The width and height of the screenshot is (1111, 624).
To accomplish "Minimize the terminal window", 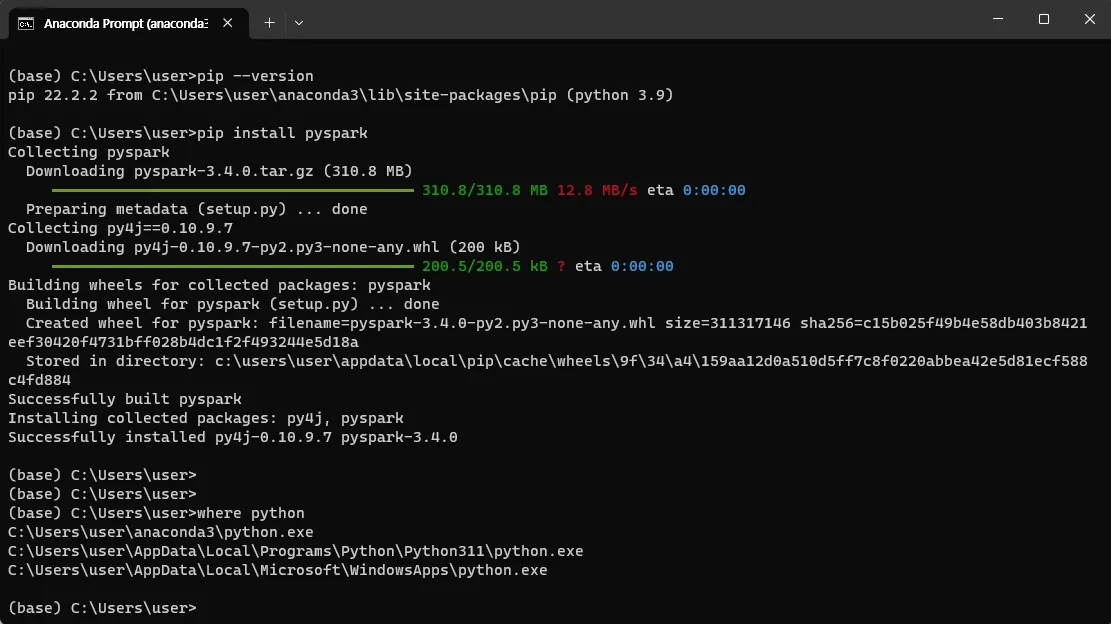I will 998,19.
